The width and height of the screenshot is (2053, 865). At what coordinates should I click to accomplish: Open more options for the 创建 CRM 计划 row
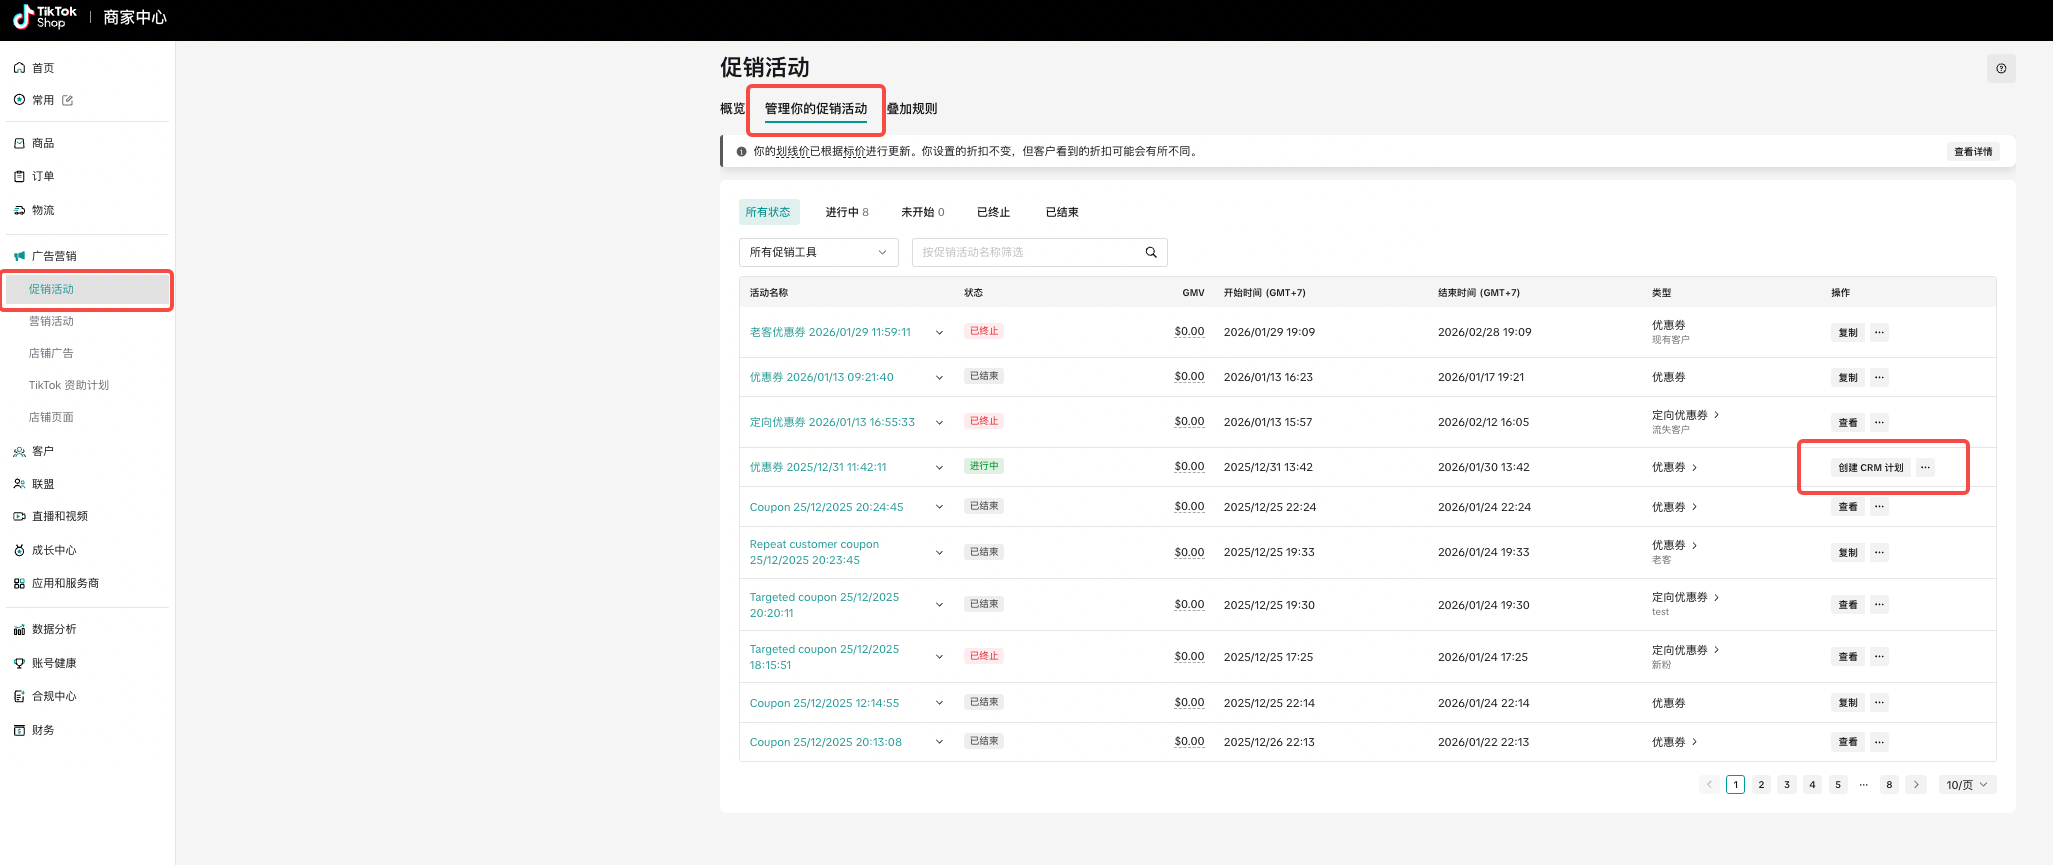point(1925,467)
